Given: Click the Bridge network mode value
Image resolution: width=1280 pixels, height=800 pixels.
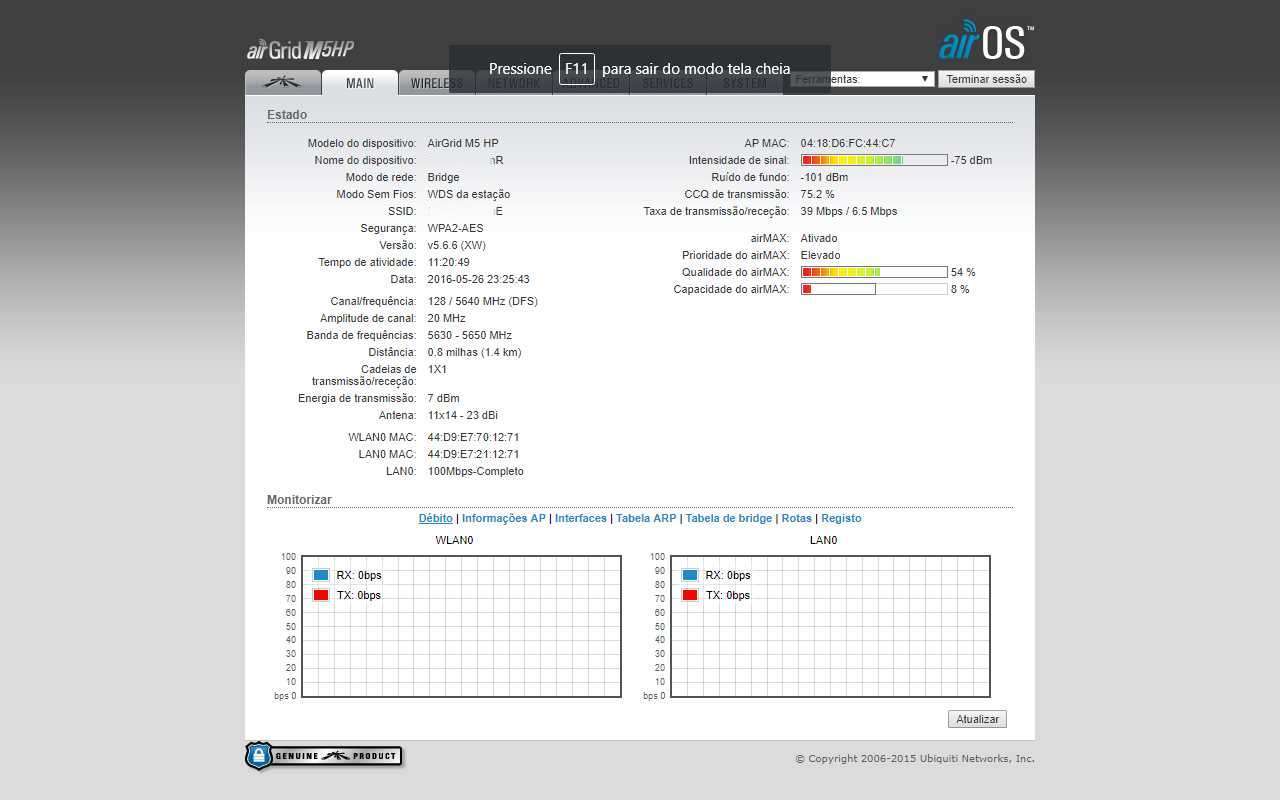Looking at the screenshot, I should coord(444,177).
